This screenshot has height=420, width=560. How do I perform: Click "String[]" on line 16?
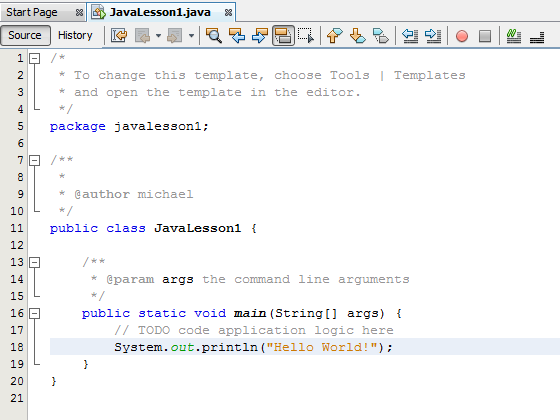tap(306, 313)
